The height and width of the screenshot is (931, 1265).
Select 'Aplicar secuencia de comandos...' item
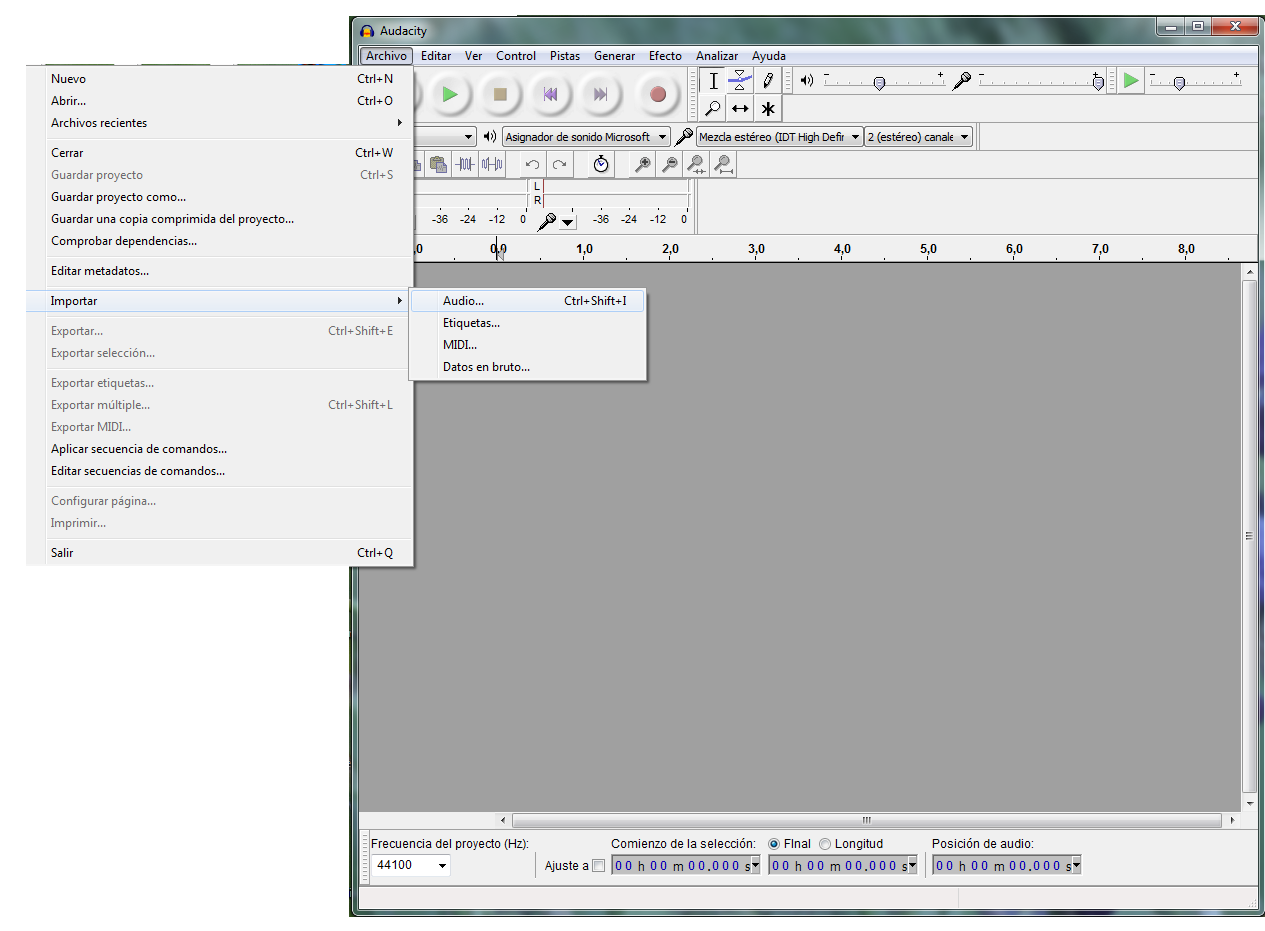point(220,449)
